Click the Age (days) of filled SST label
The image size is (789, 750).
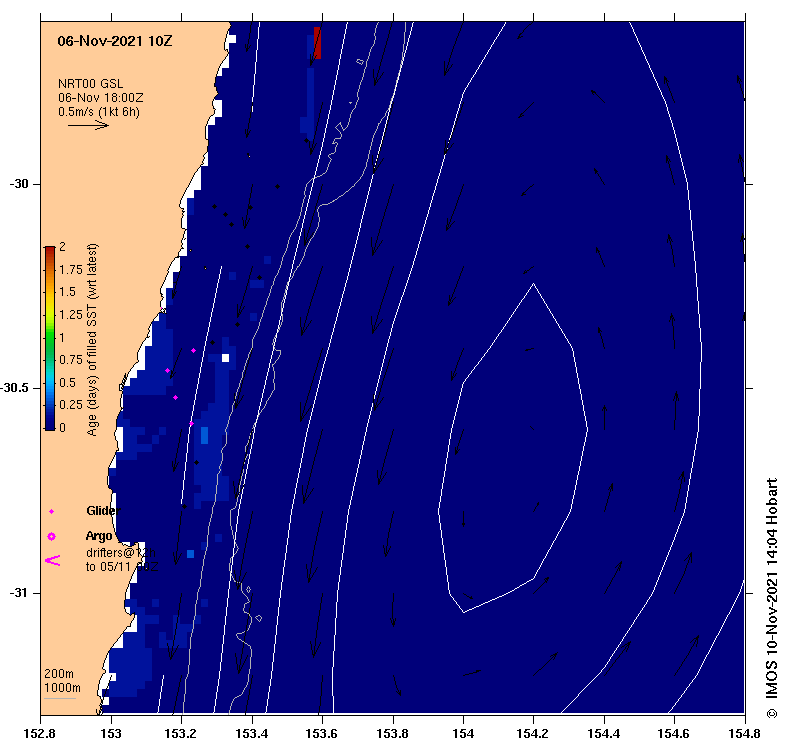point(92,340)
